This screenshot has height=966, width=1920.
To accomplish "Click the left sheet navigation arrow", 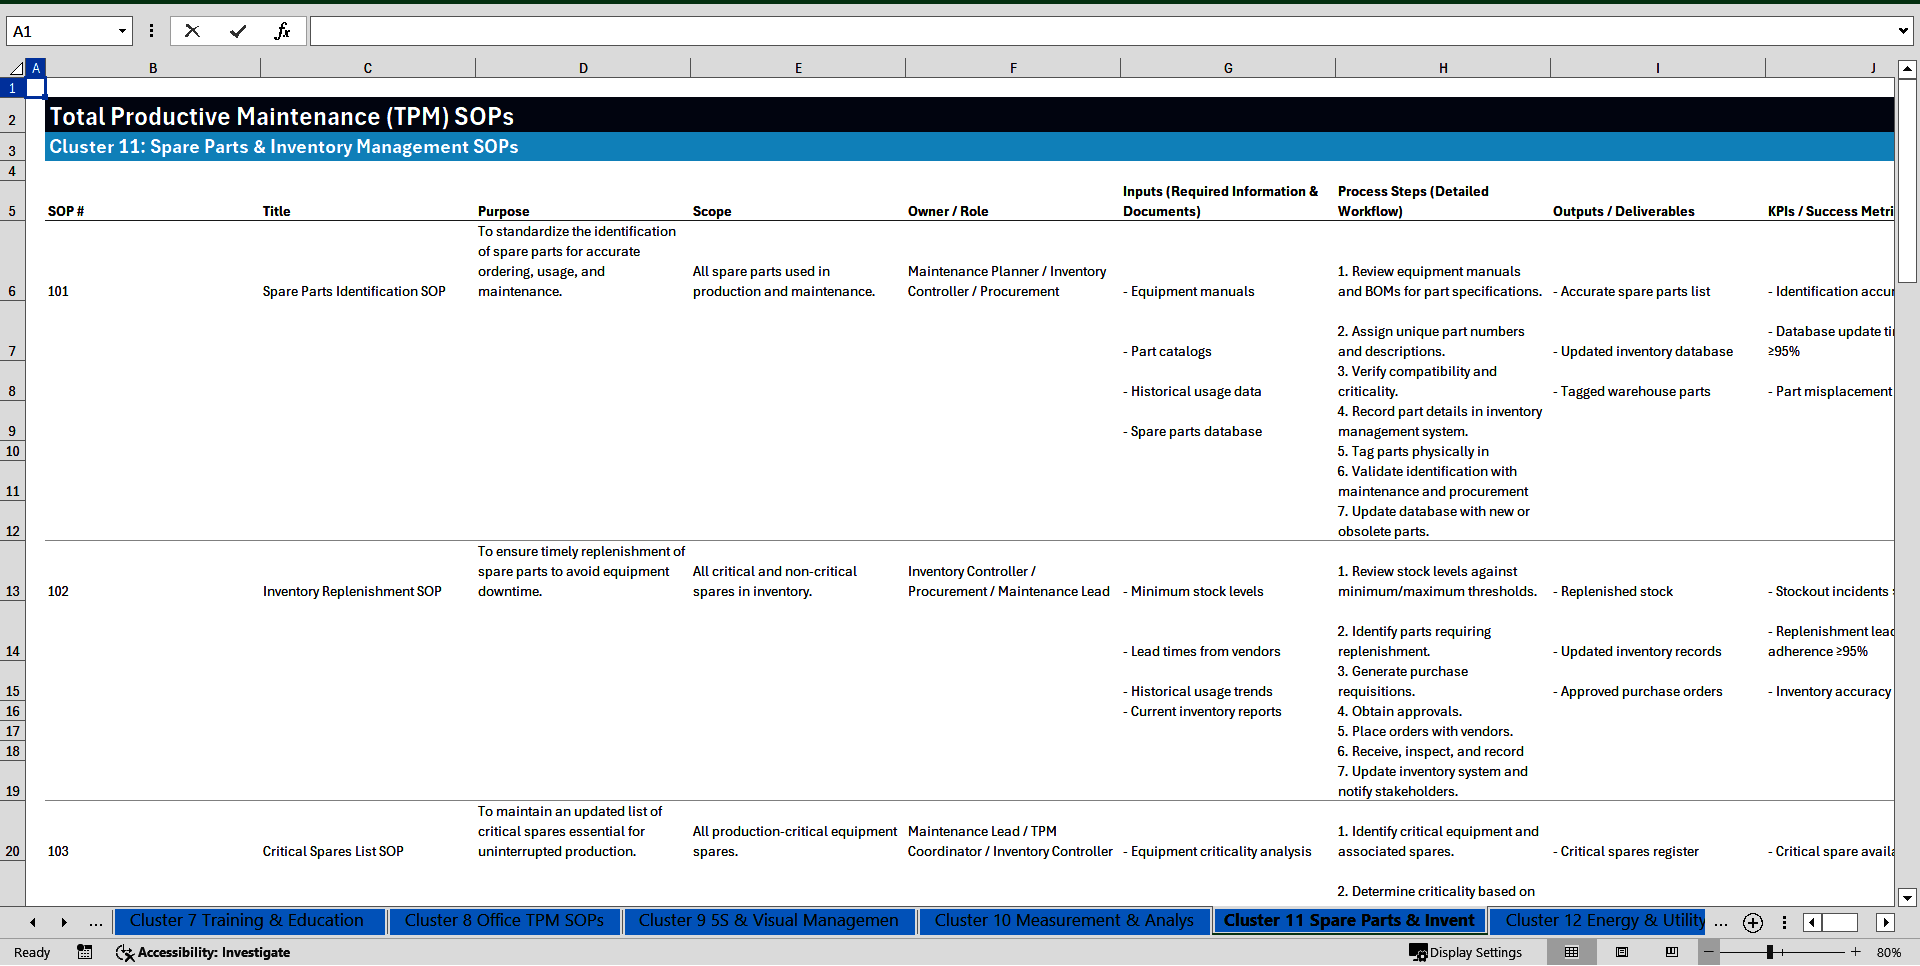I will 32,922.
